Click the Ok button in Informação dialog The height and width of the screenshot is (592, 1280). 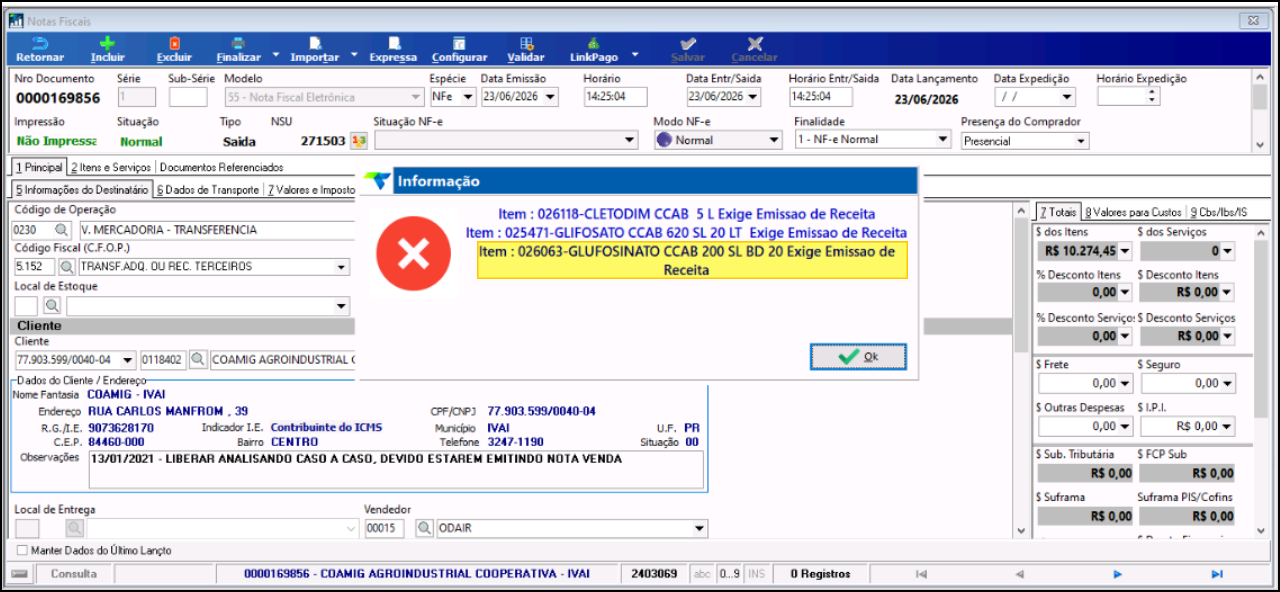click(858, 357)
